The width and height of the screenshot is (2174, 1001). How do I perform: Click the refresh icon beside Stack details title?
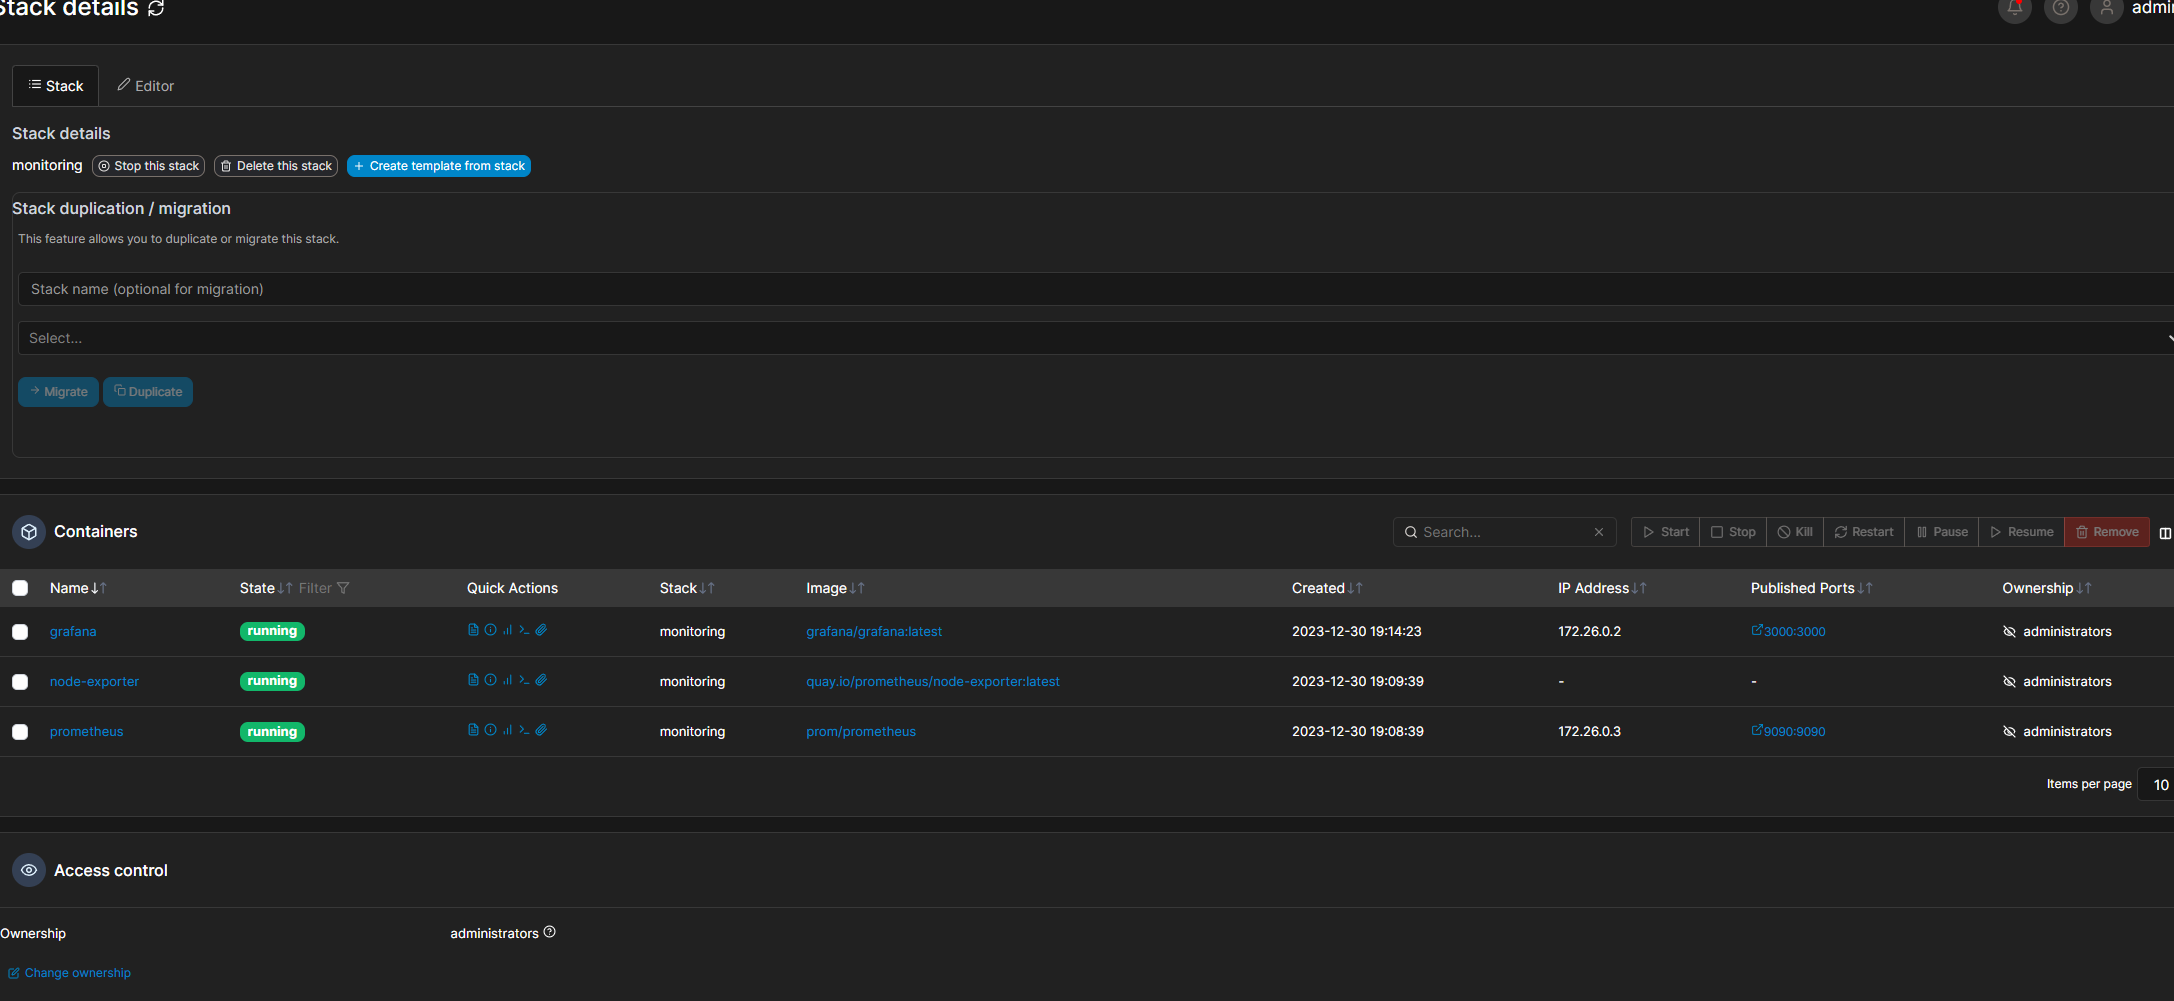coord(156,9)
